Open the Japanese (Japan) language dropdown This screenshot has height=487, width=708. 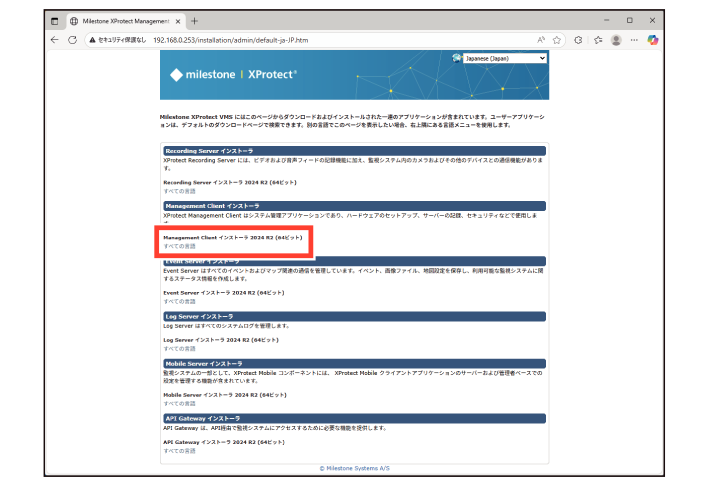[x=505, y=59]
